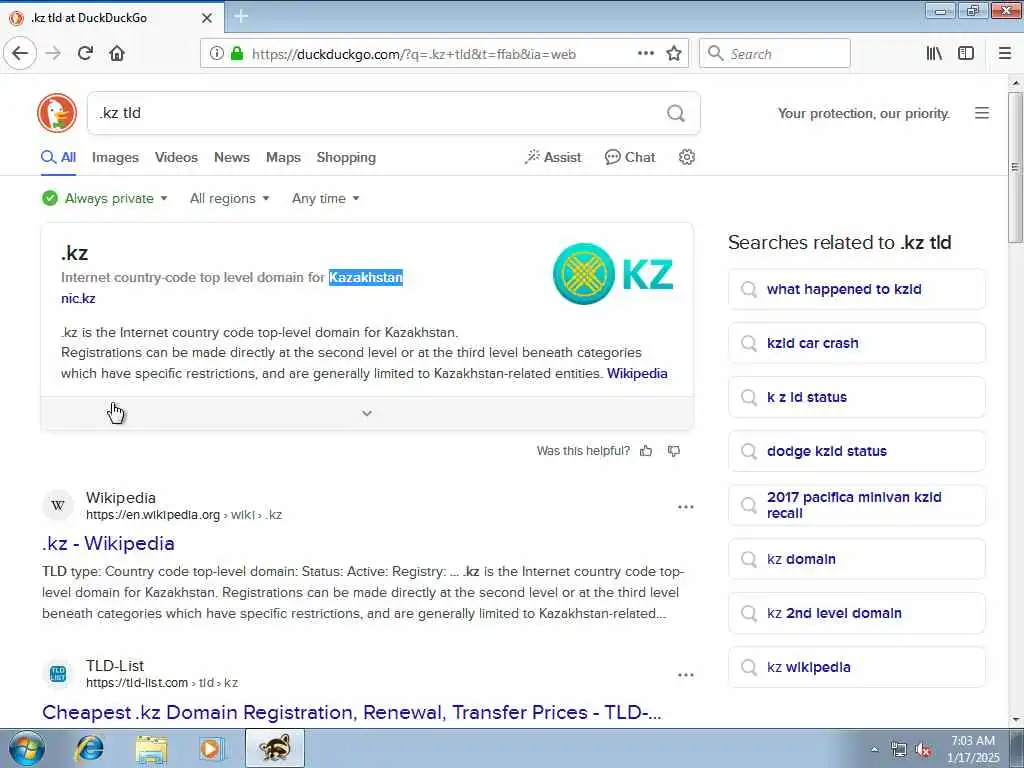The width and height of the screenshot is (1024, 768).
Task: Search related 'kz domain'
Action: coord(857,559)
